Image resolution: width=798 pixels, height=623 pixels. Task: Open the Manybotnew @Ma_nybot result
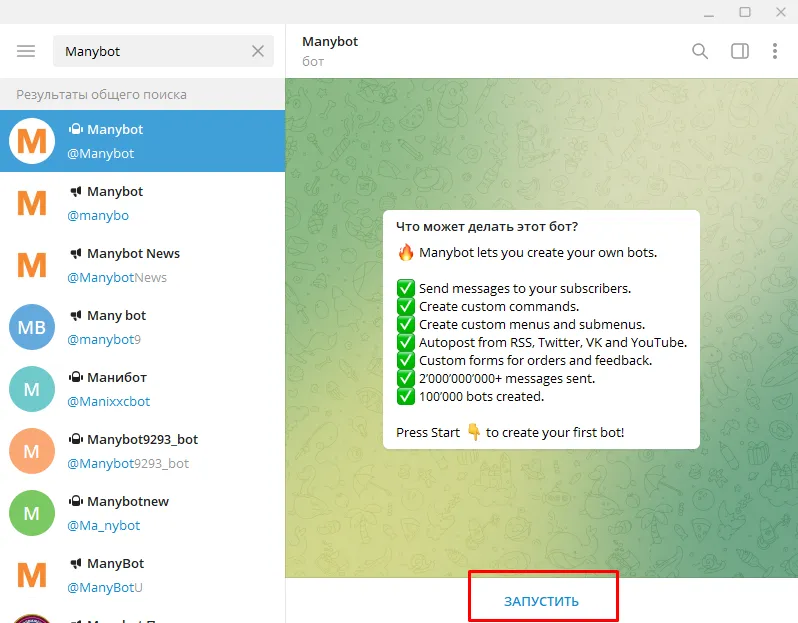coord(142,514)
